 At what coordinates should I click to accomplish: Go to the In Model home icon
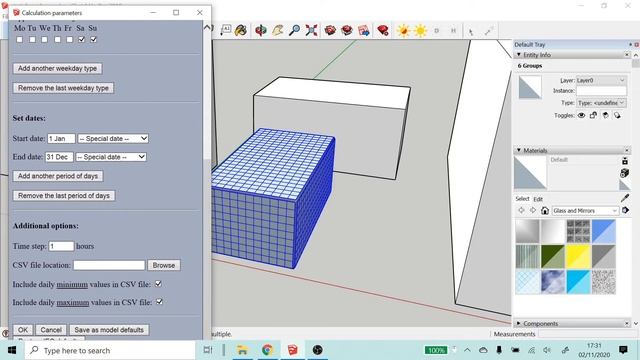[544, 210]
